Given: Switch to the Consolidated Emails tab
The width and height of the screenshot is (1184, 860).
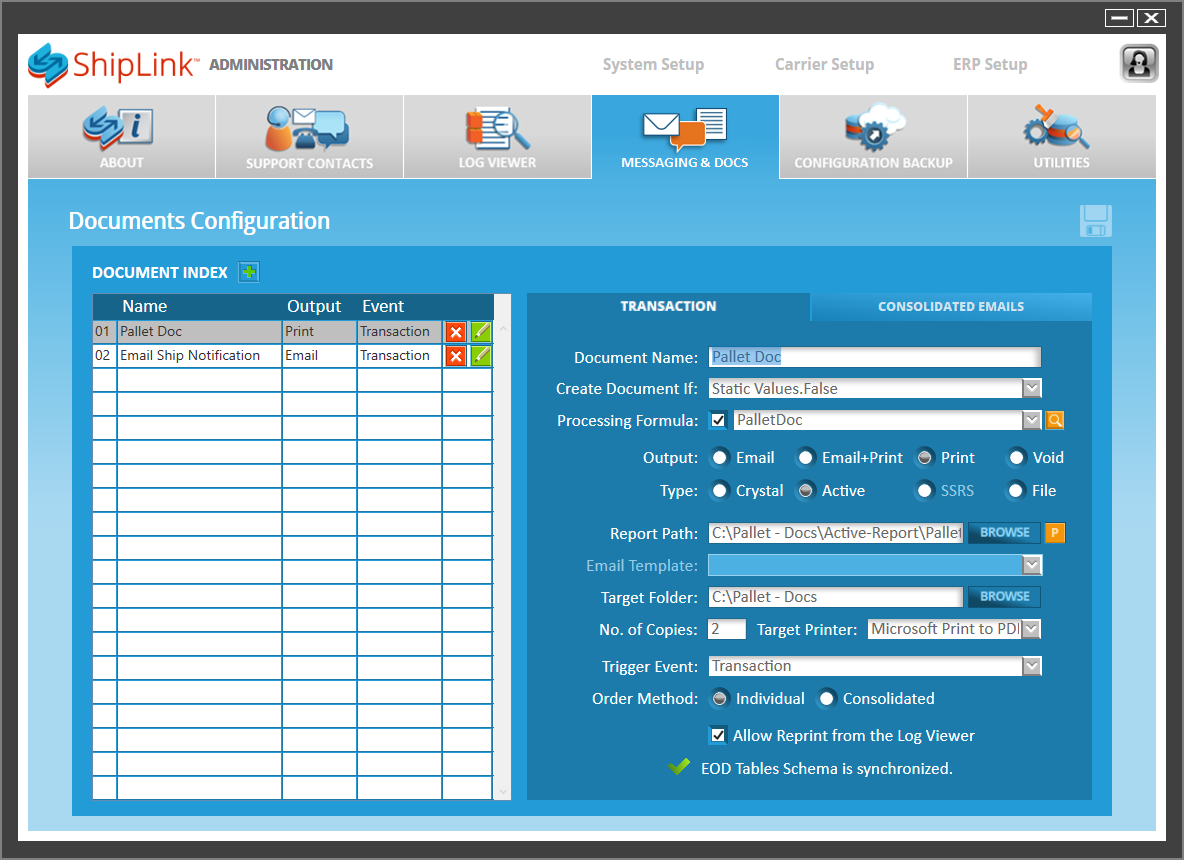Looking at the screenshot, I should tap(951, 307).
